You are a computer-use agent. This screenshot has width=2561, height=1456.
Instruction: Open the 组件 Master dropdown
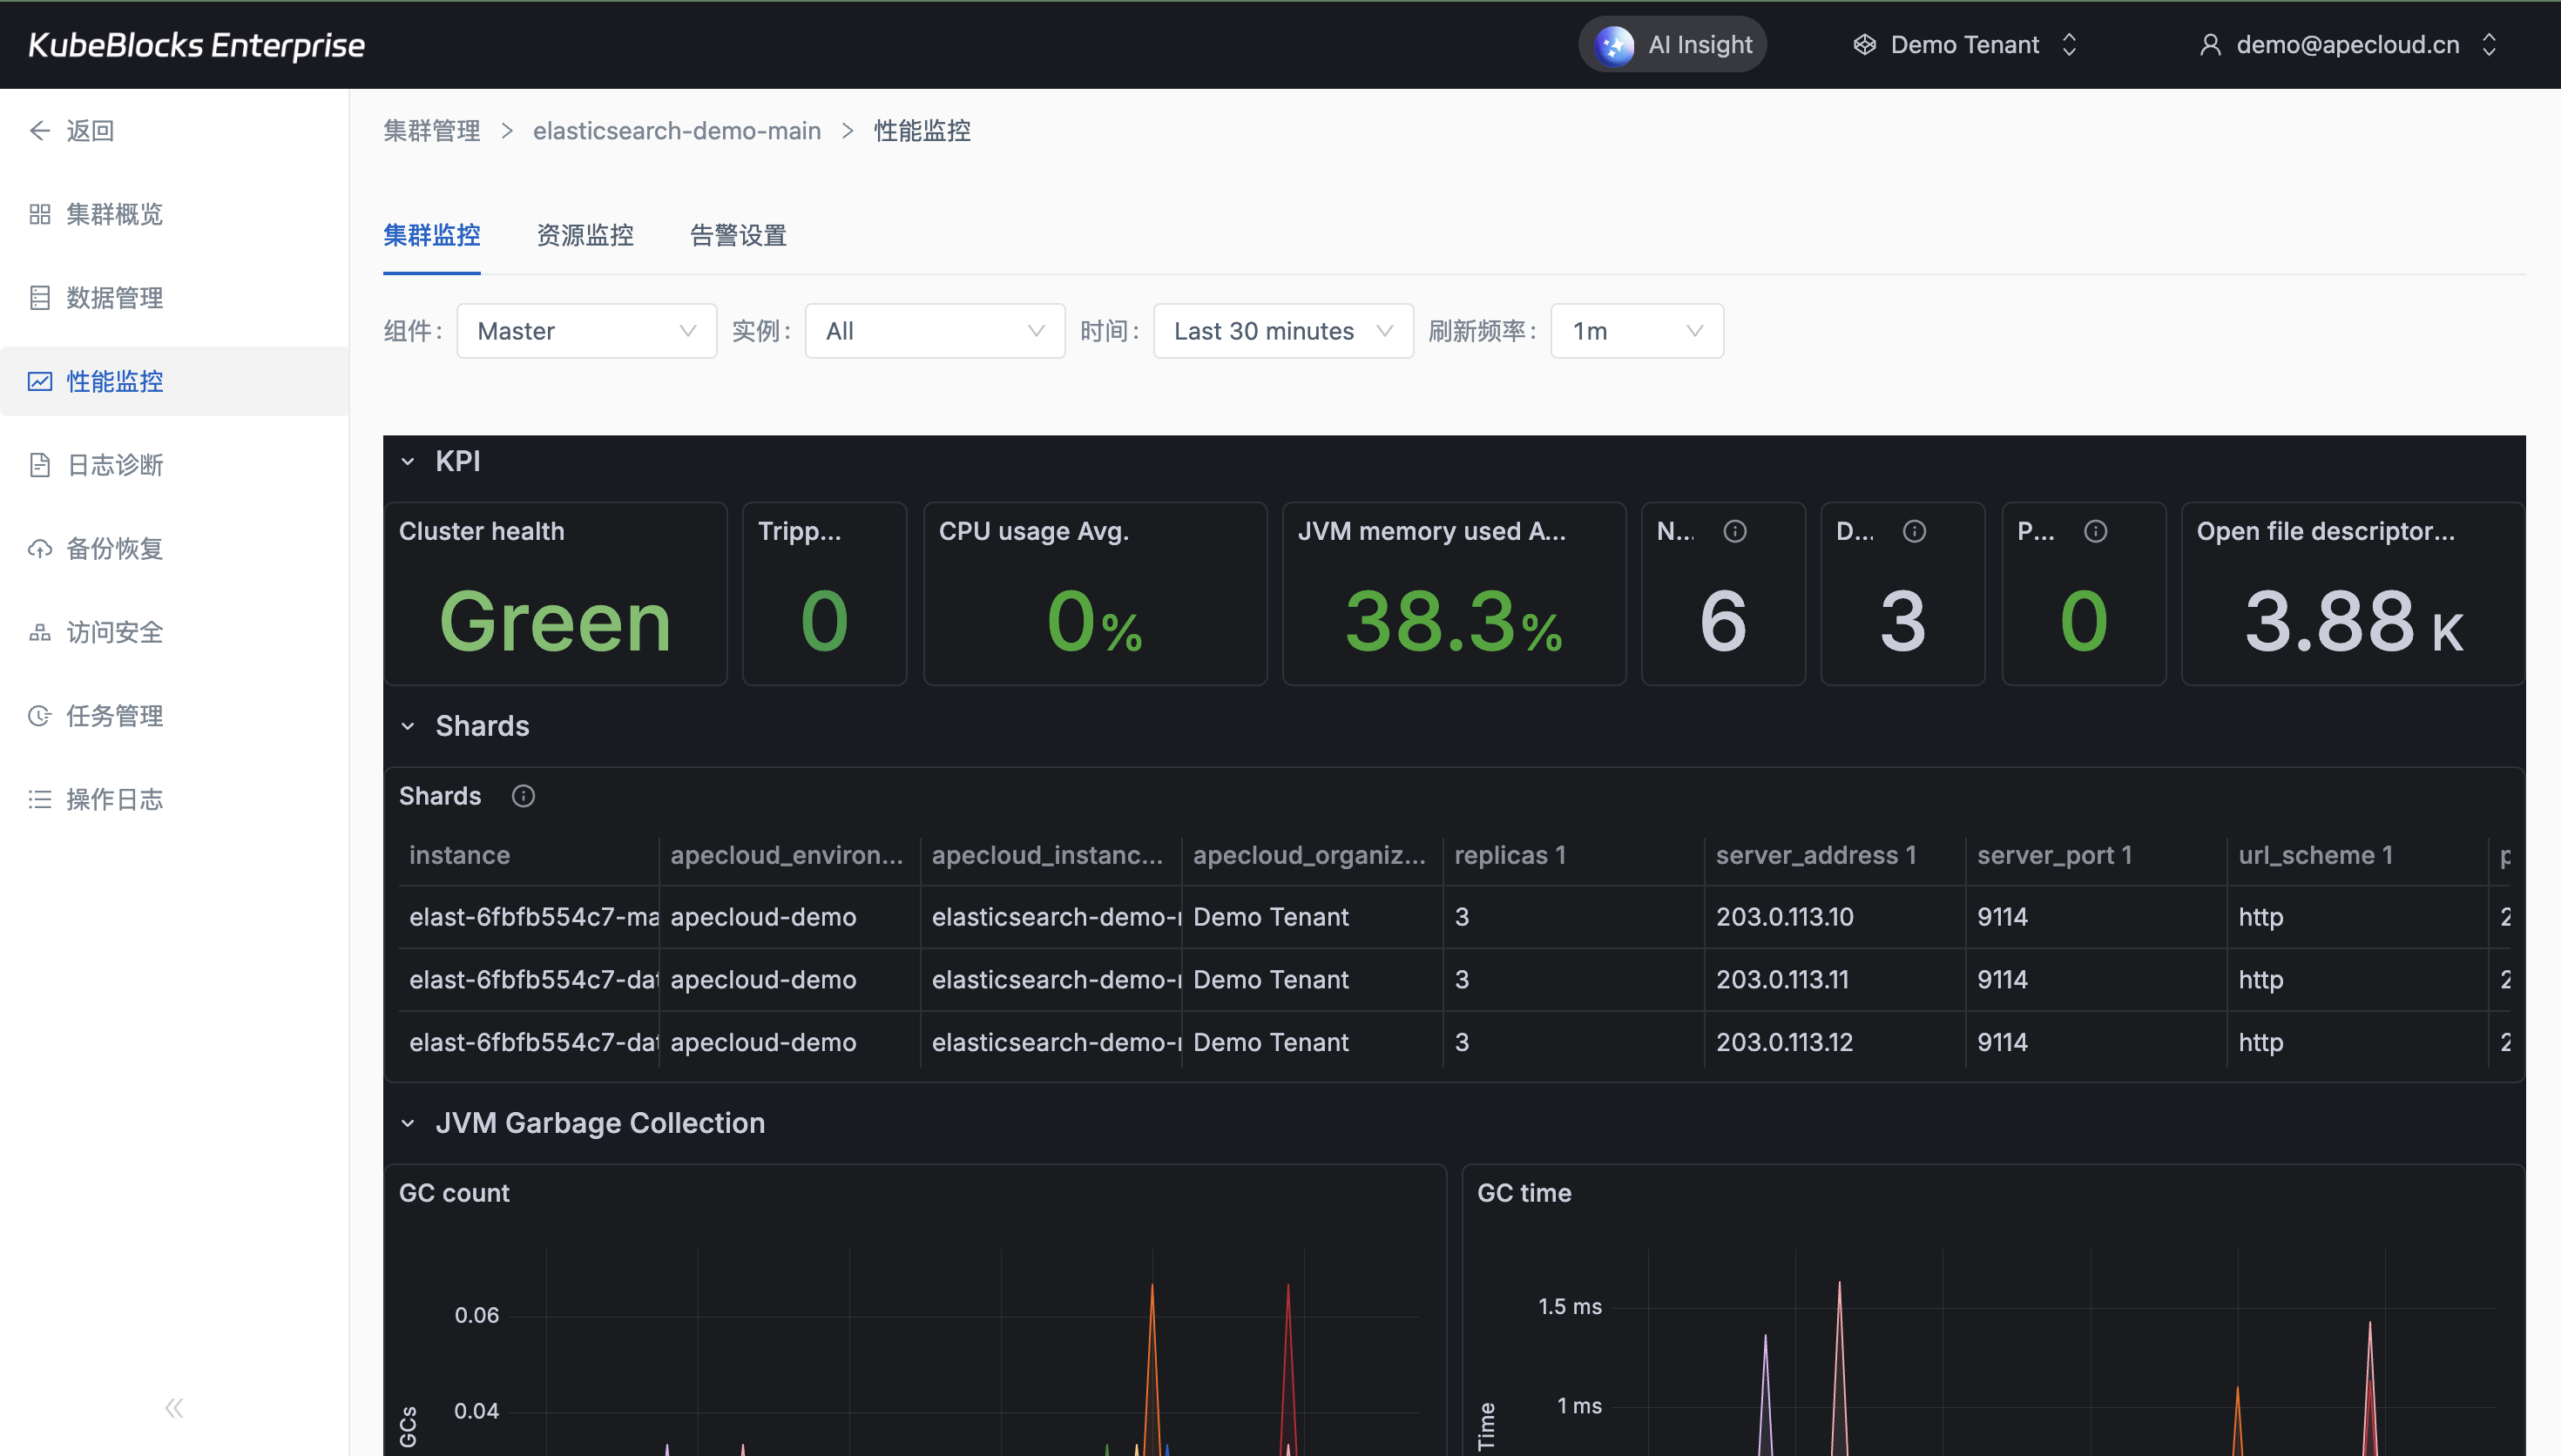click(586, 331)
